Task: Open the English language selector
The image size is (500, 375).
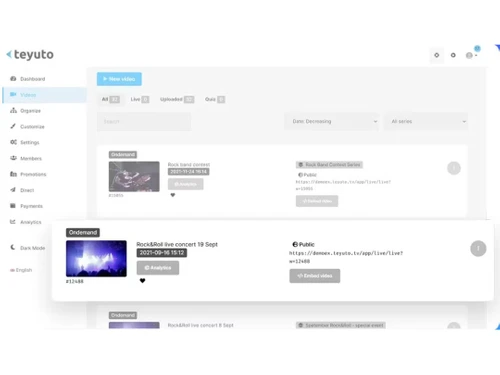Action: click(21, 270)
